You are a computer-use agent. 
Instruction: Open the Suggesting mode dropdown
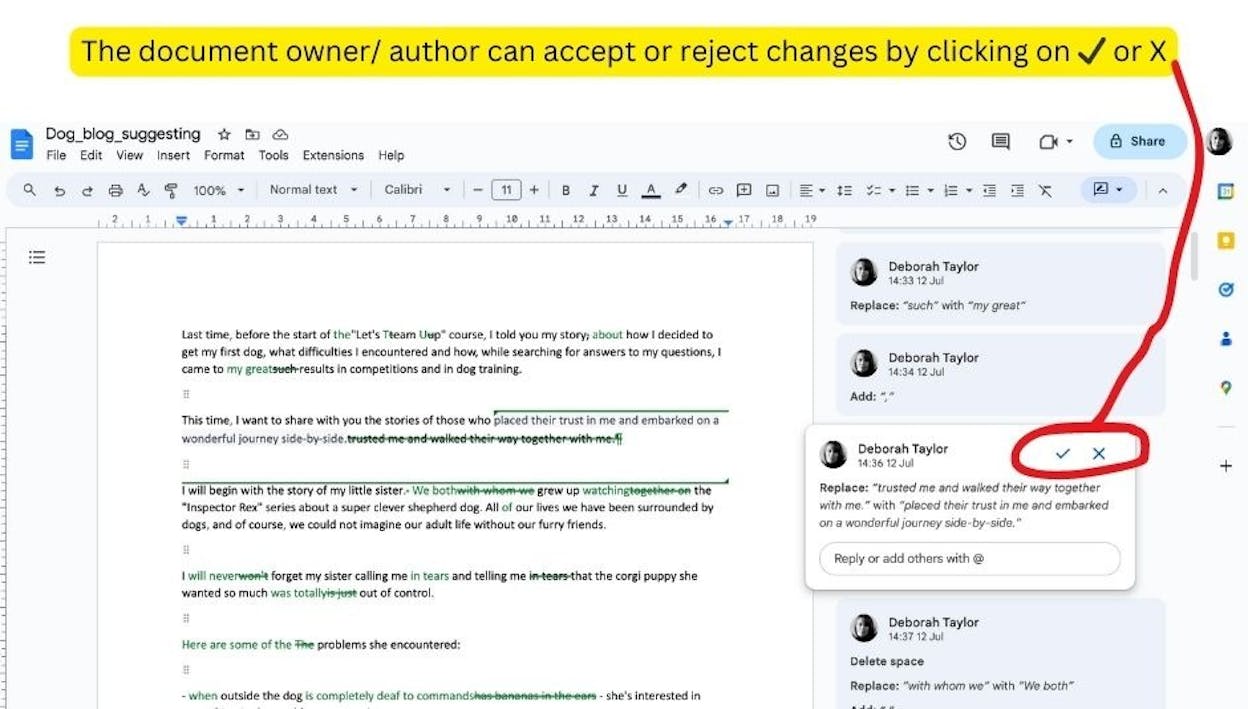point(1108,189)
